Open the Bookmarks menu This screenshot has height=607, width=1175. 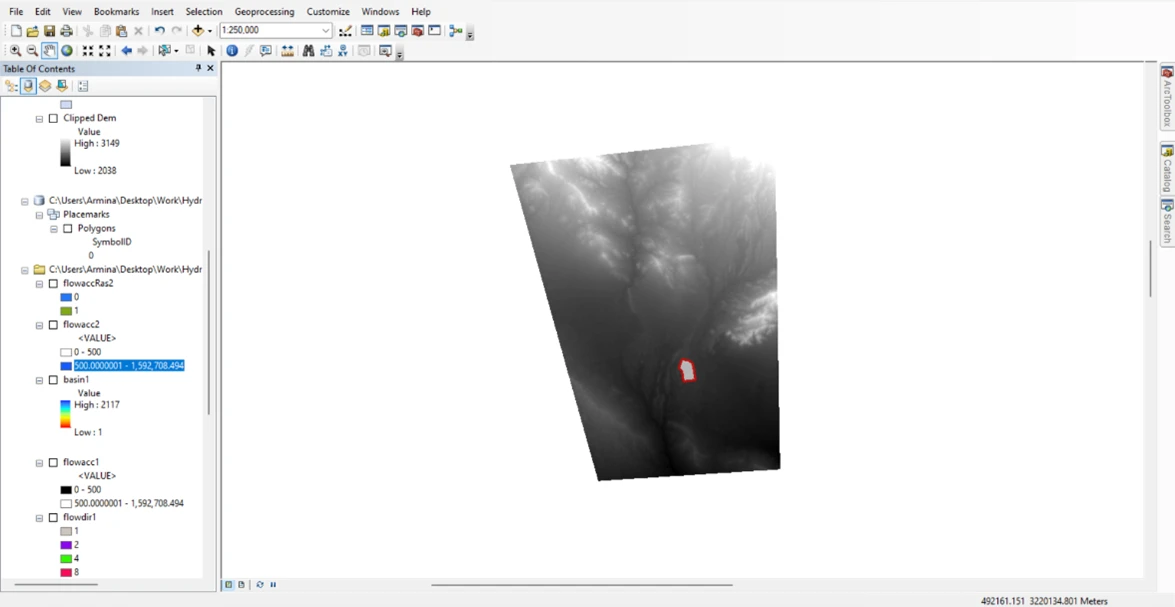tap(116, 11)
